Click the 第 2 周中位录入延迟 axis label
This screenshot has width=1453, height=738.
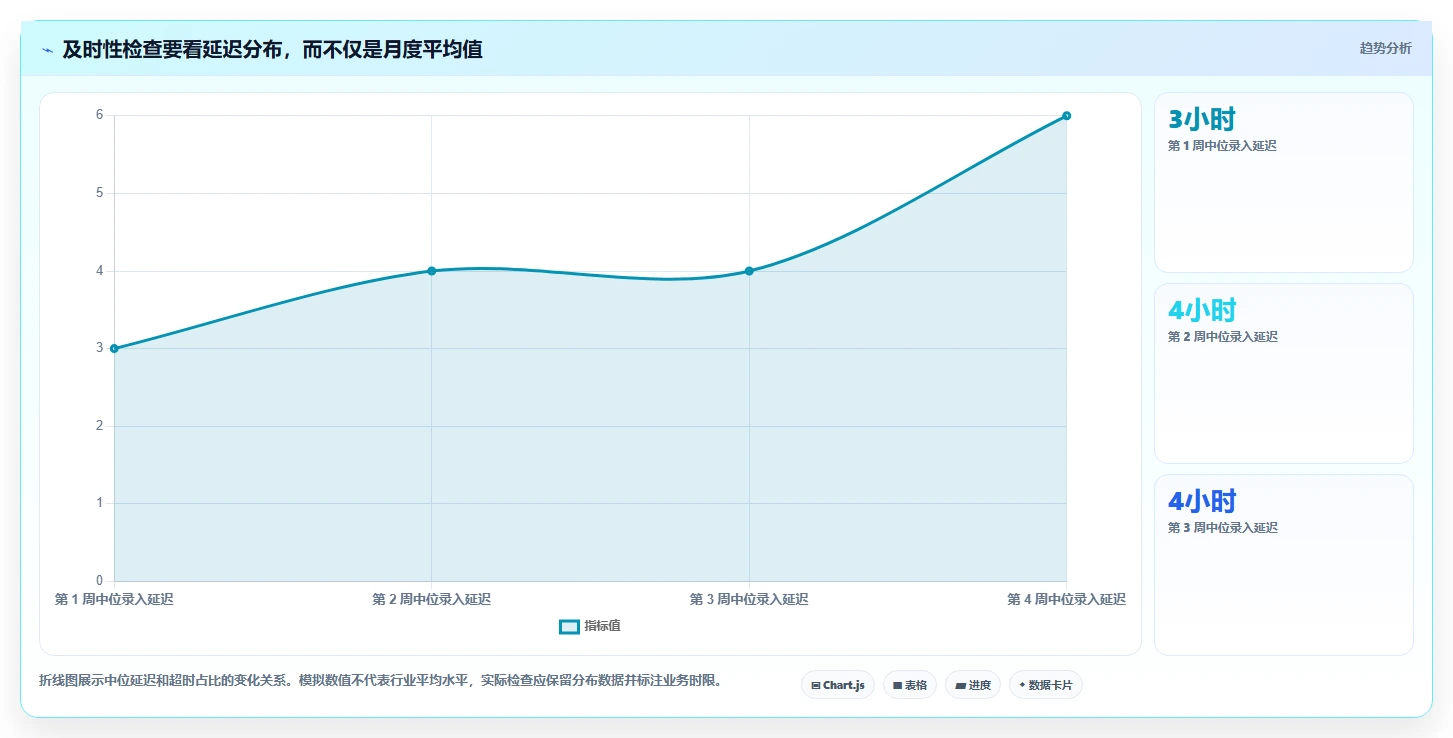432,600
